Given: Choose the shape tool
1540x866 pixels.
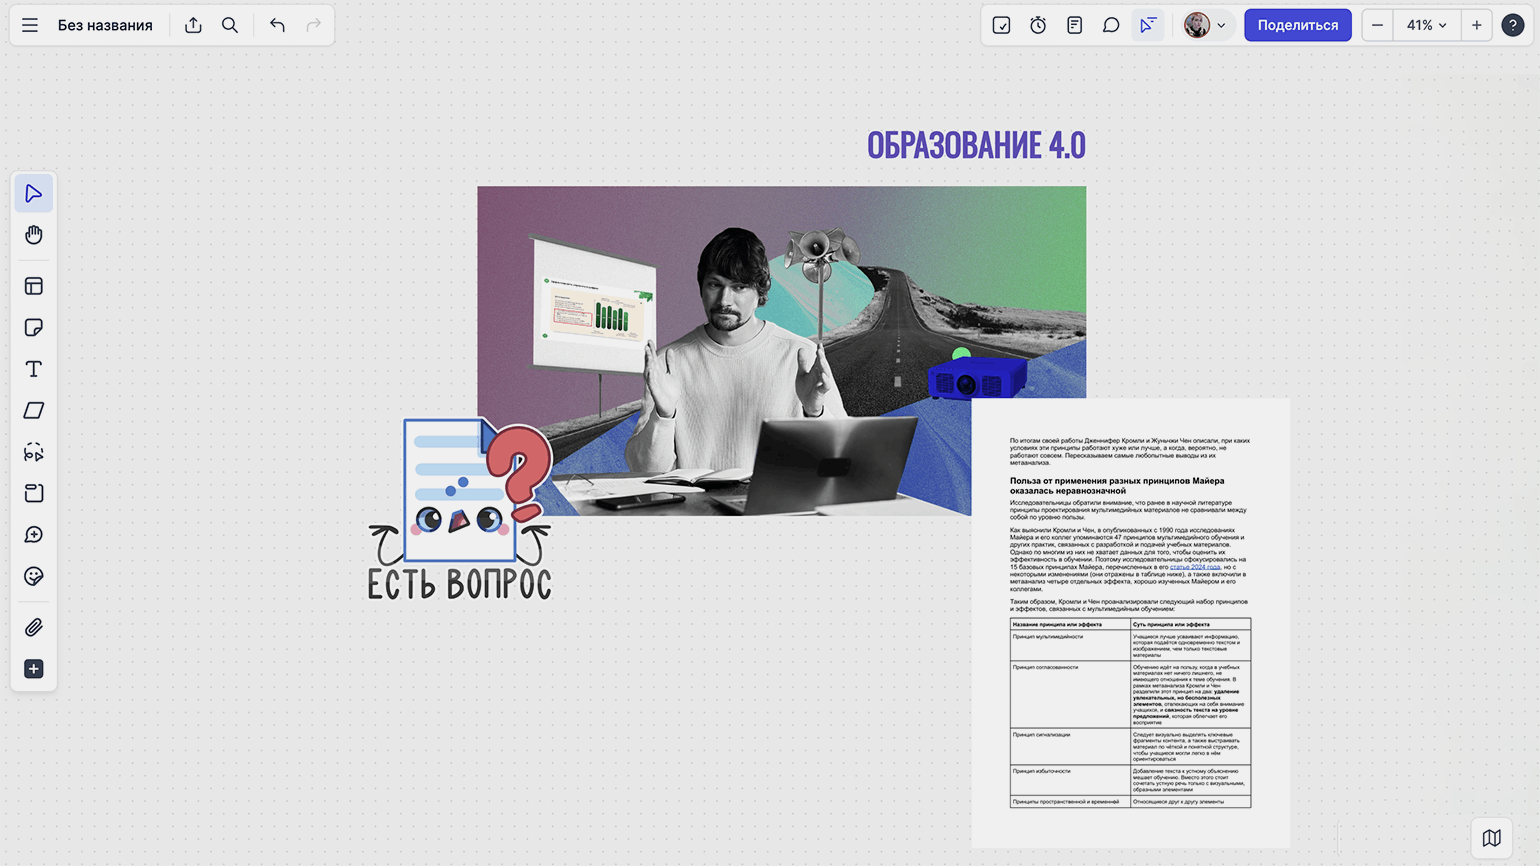Looking at the screenshot, I should pos(33,411).
